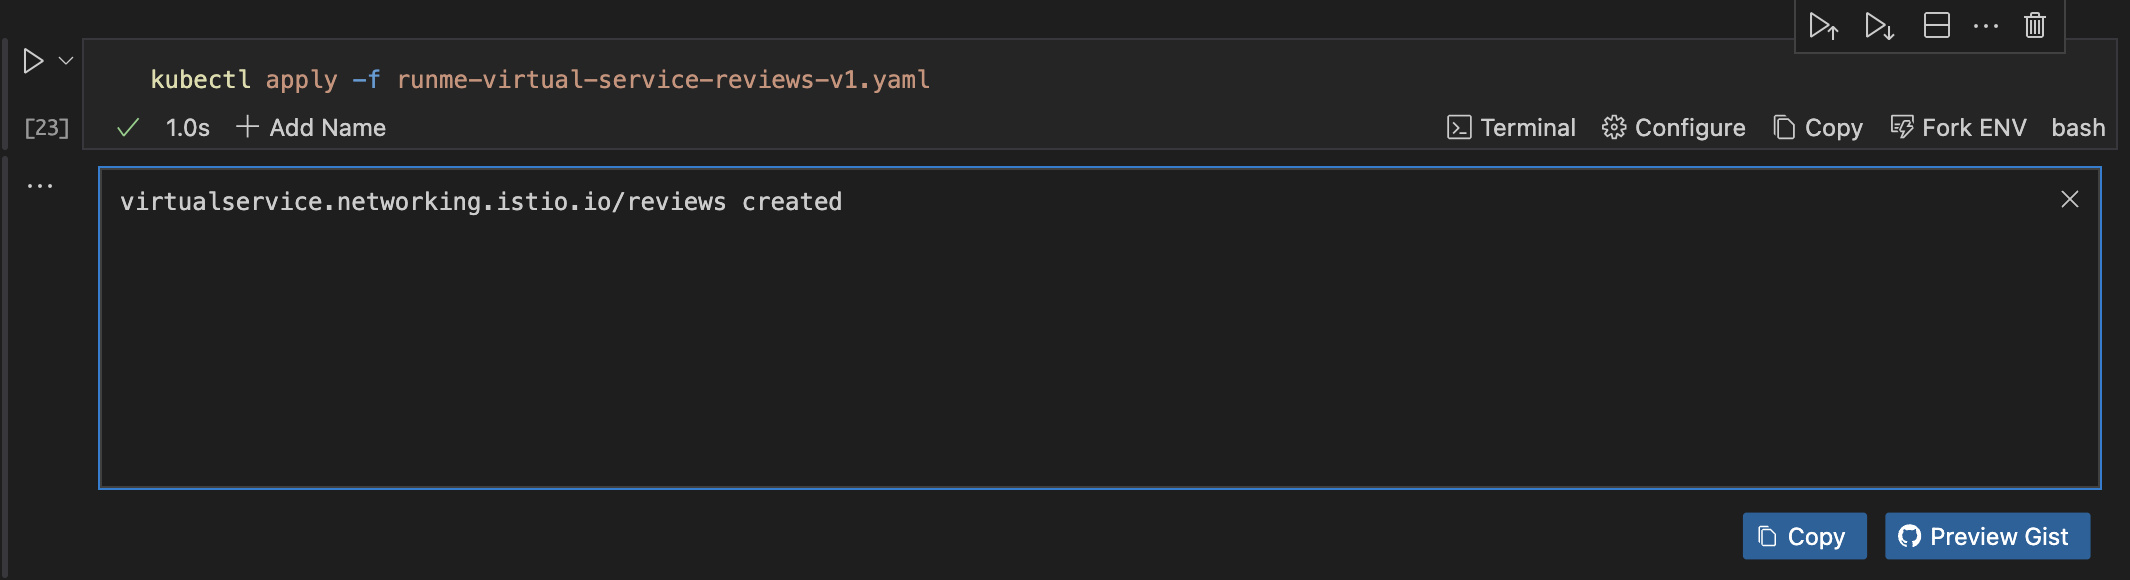Click Fork ENV in cell status bar
The height and width of the screenshot is (580, 2130).
pos(1958,128)
